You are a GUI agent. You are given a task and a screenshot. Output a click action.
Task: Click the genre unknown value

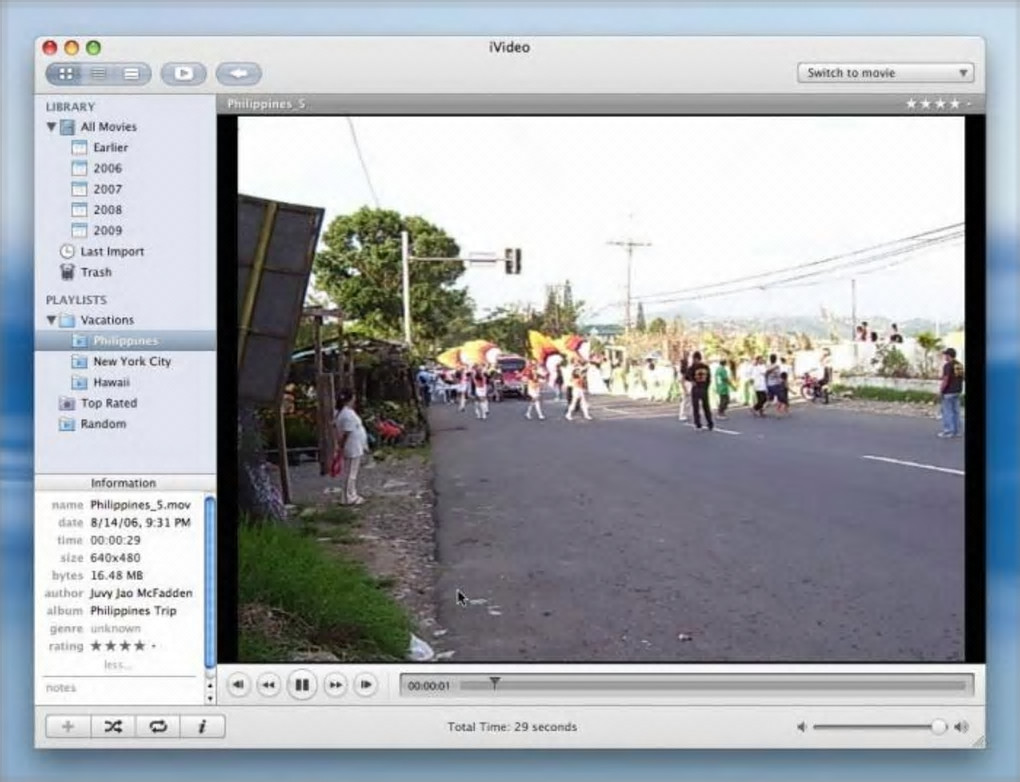(115, 628)
